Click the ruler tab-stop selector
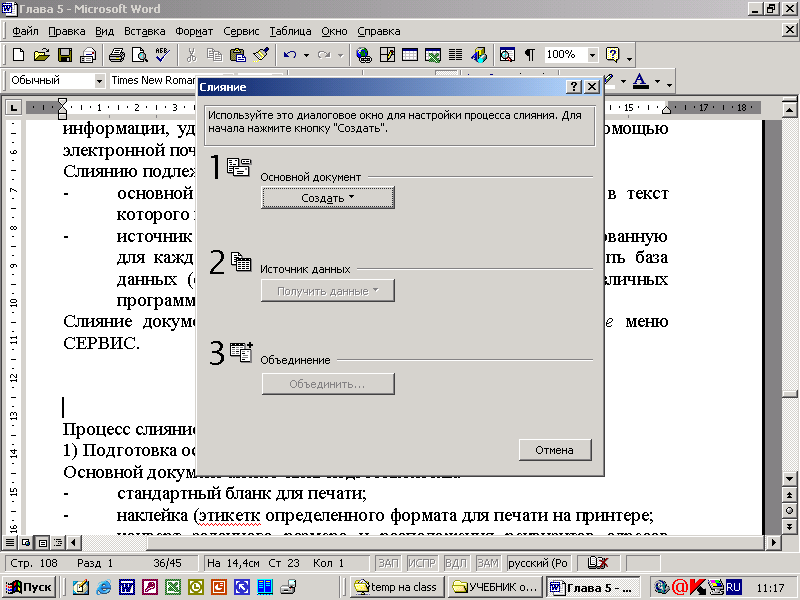 click(13, 108)
